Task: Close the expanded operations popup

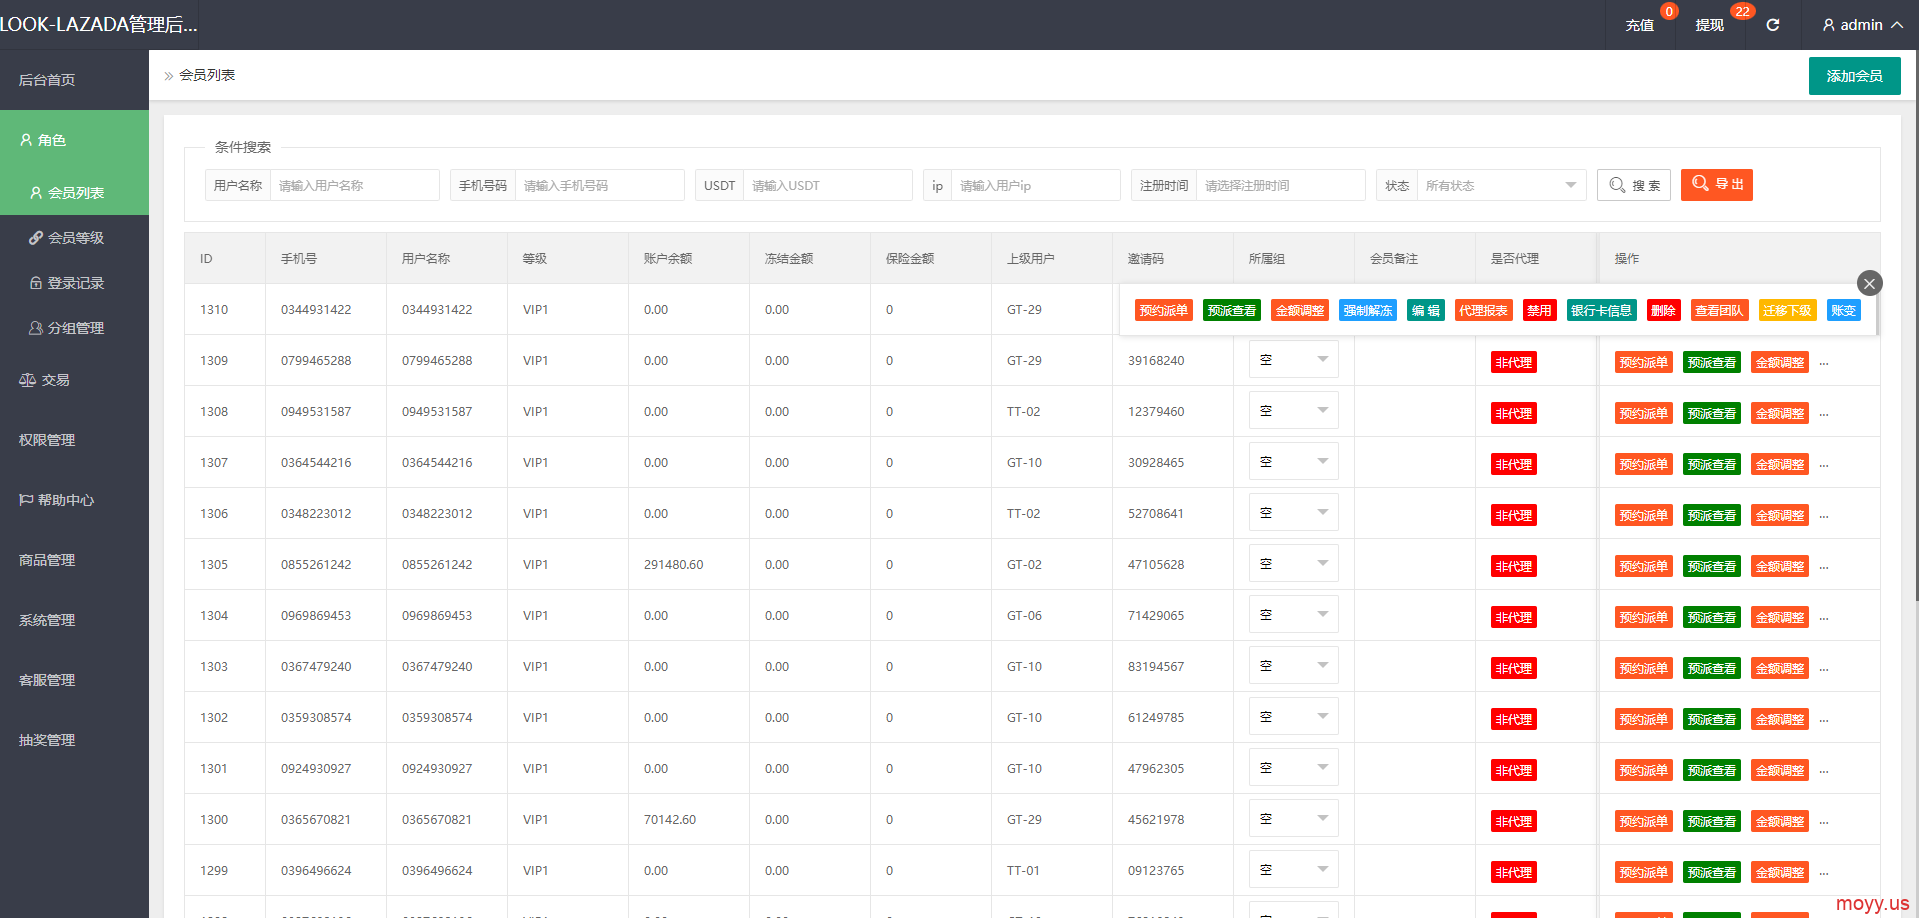Action: (1869, 283)
